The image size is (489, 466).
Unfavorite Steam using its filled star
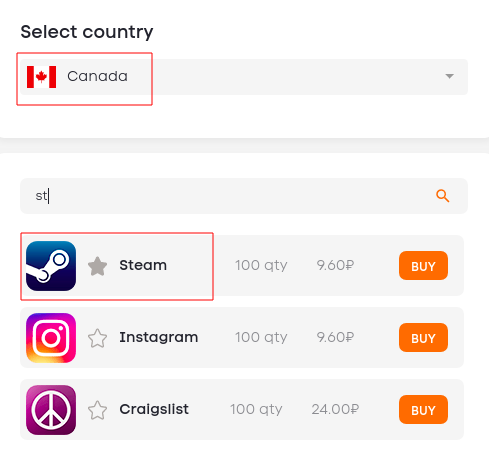click(97, 266)
